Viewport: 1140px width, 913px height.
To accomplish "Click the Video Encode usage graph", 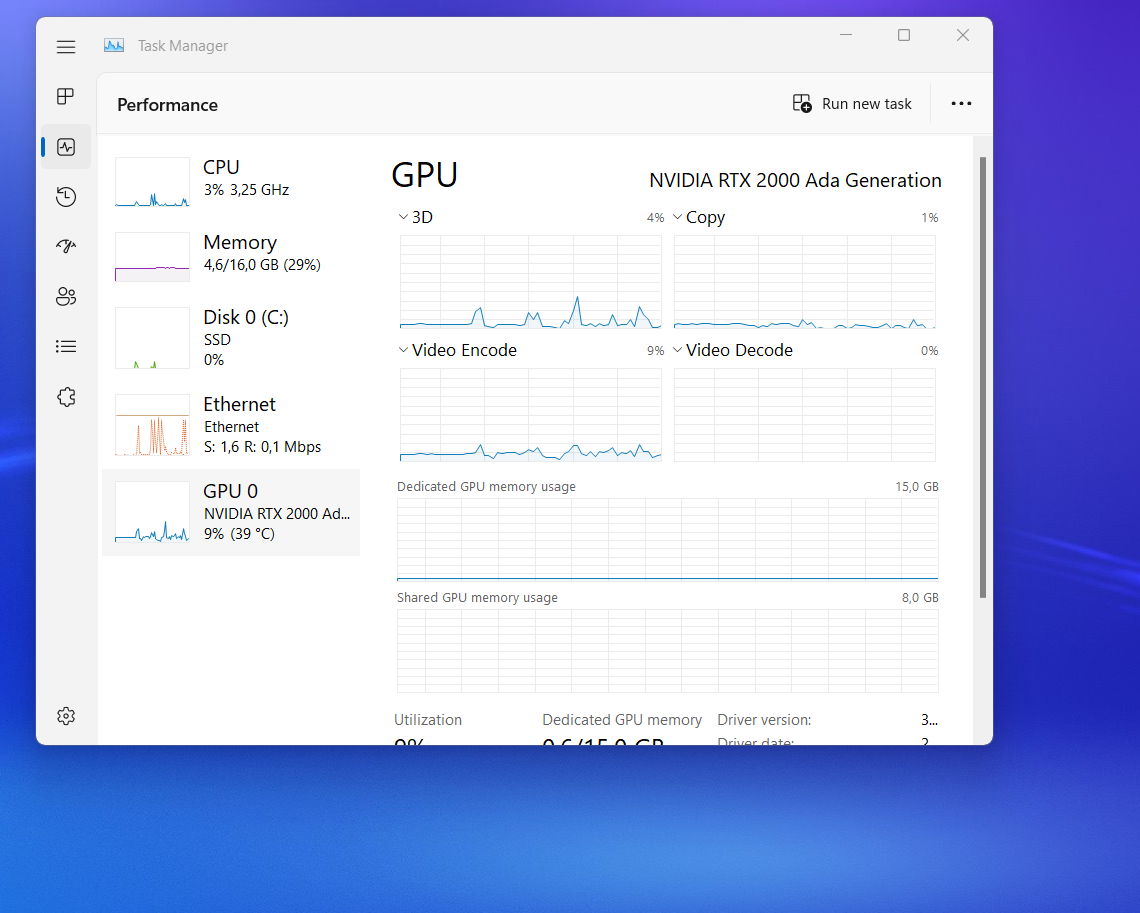I will point(531,415).
